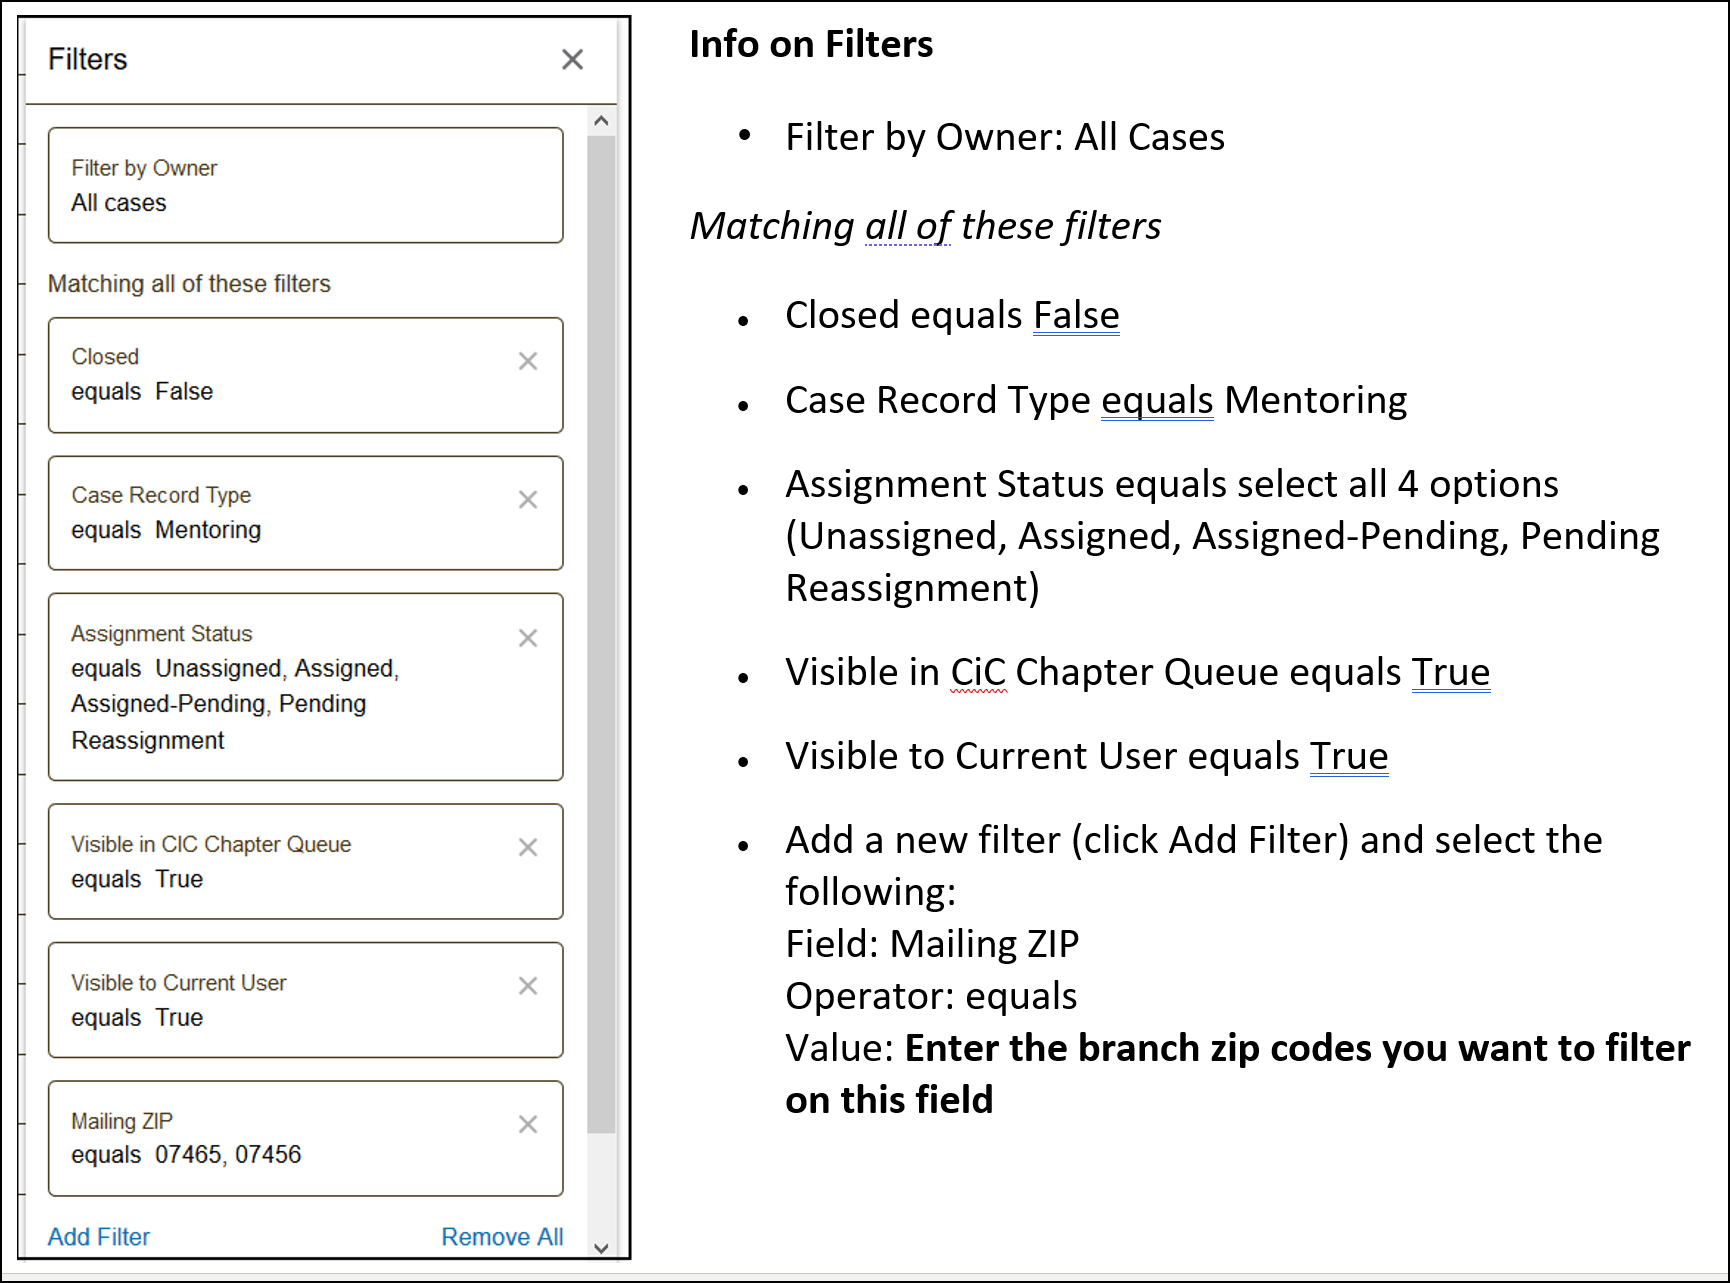Click the Filters panel heading
The image size is (1730, 1283).
pyautogui.click(x=88, y=60)
